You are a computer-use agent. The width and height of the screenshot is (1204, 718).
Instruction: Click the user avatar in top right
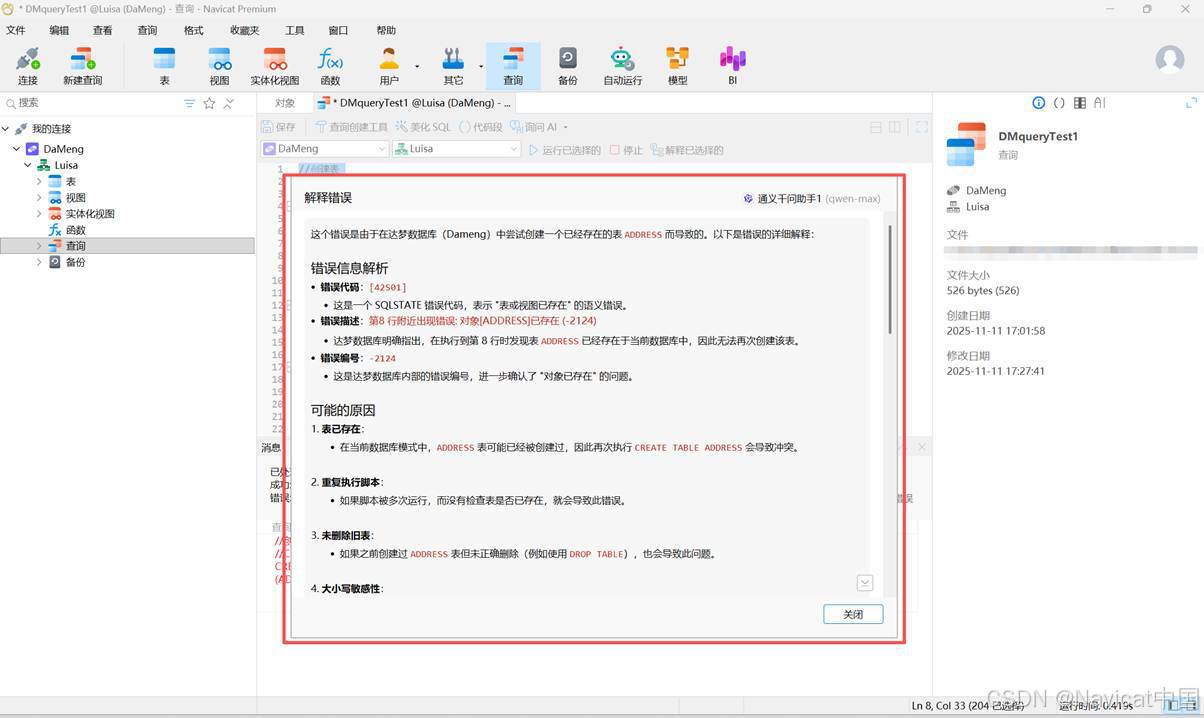point(1170,60)
